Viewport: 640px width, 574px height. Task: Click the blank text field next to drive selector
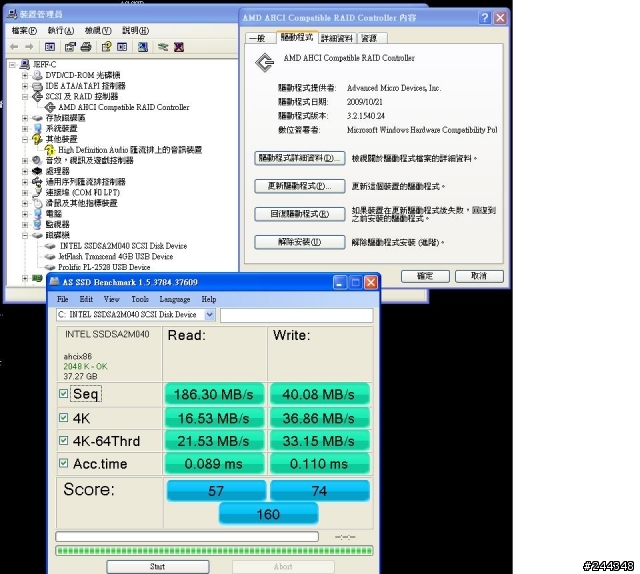point(296,315)
